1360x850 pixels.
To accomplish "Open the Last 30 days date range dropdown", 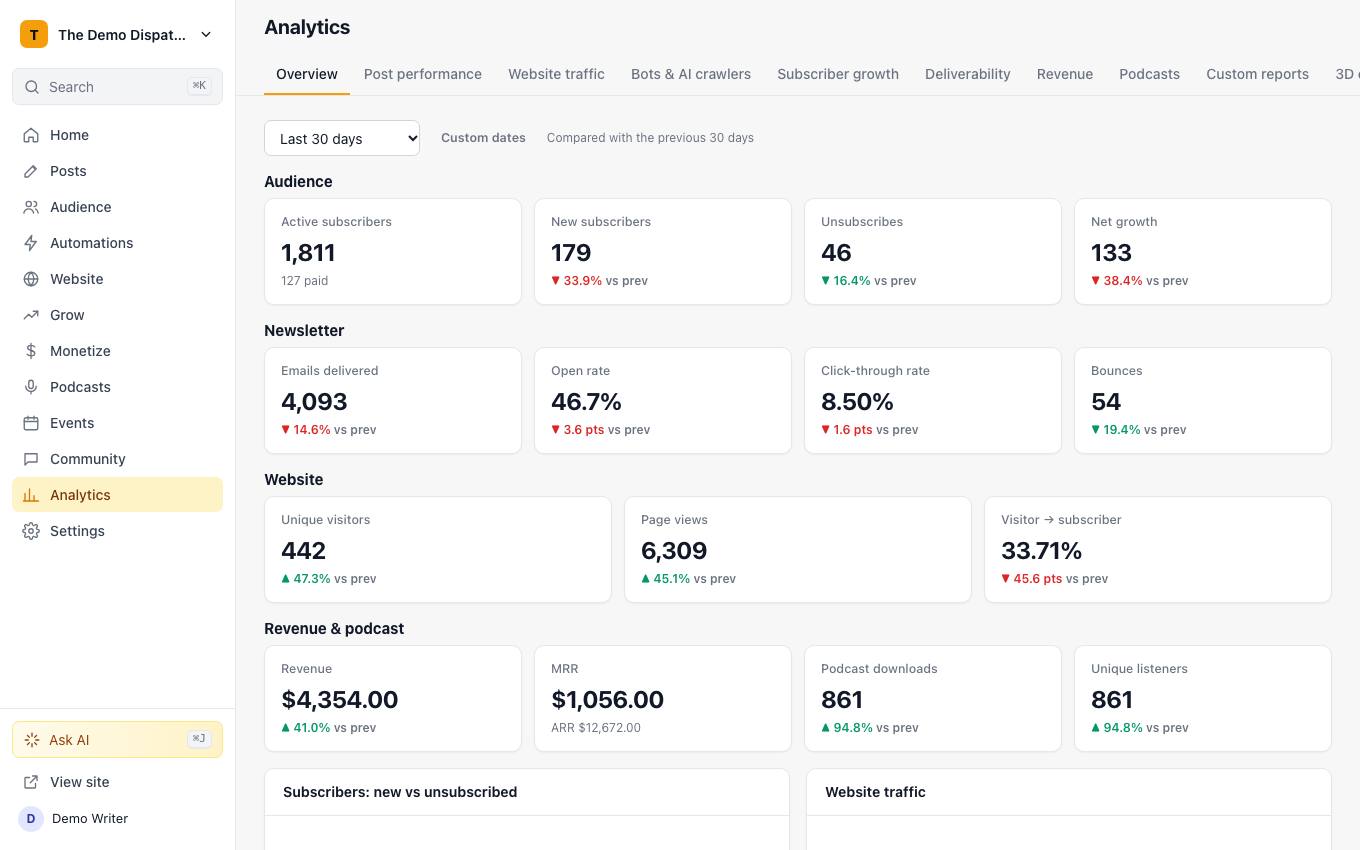I will click(342, 138).
